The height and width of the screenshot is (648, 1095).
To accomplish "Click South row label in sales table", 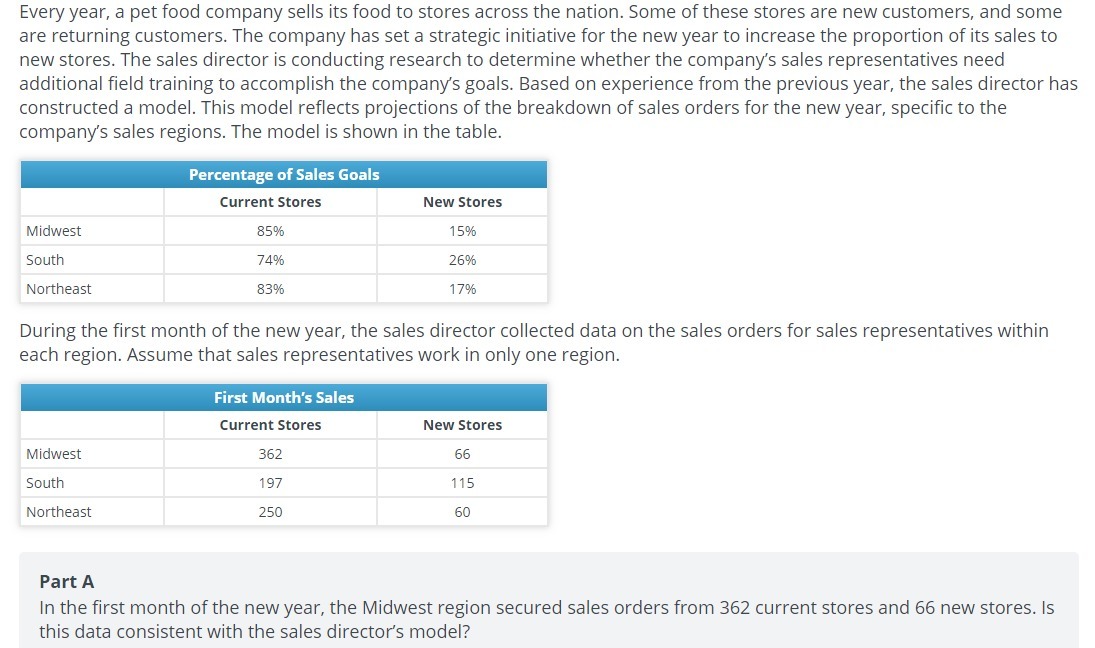I will pyautogui.click(x=45, y=483).
